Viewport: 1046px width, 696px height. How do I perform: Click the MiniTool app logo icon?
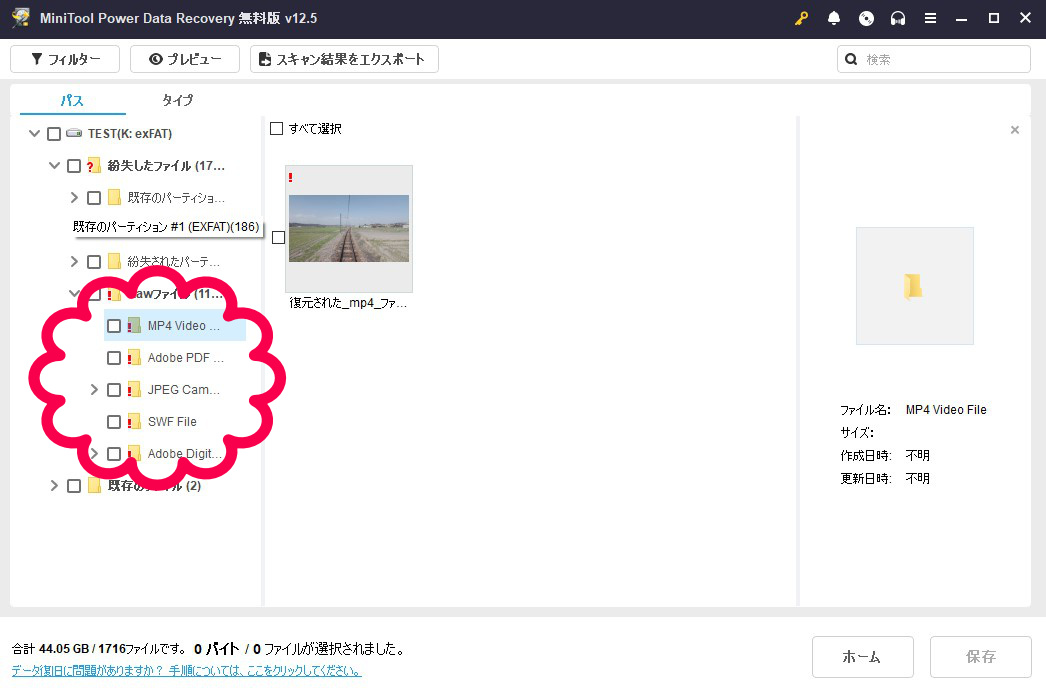point(21,17)
